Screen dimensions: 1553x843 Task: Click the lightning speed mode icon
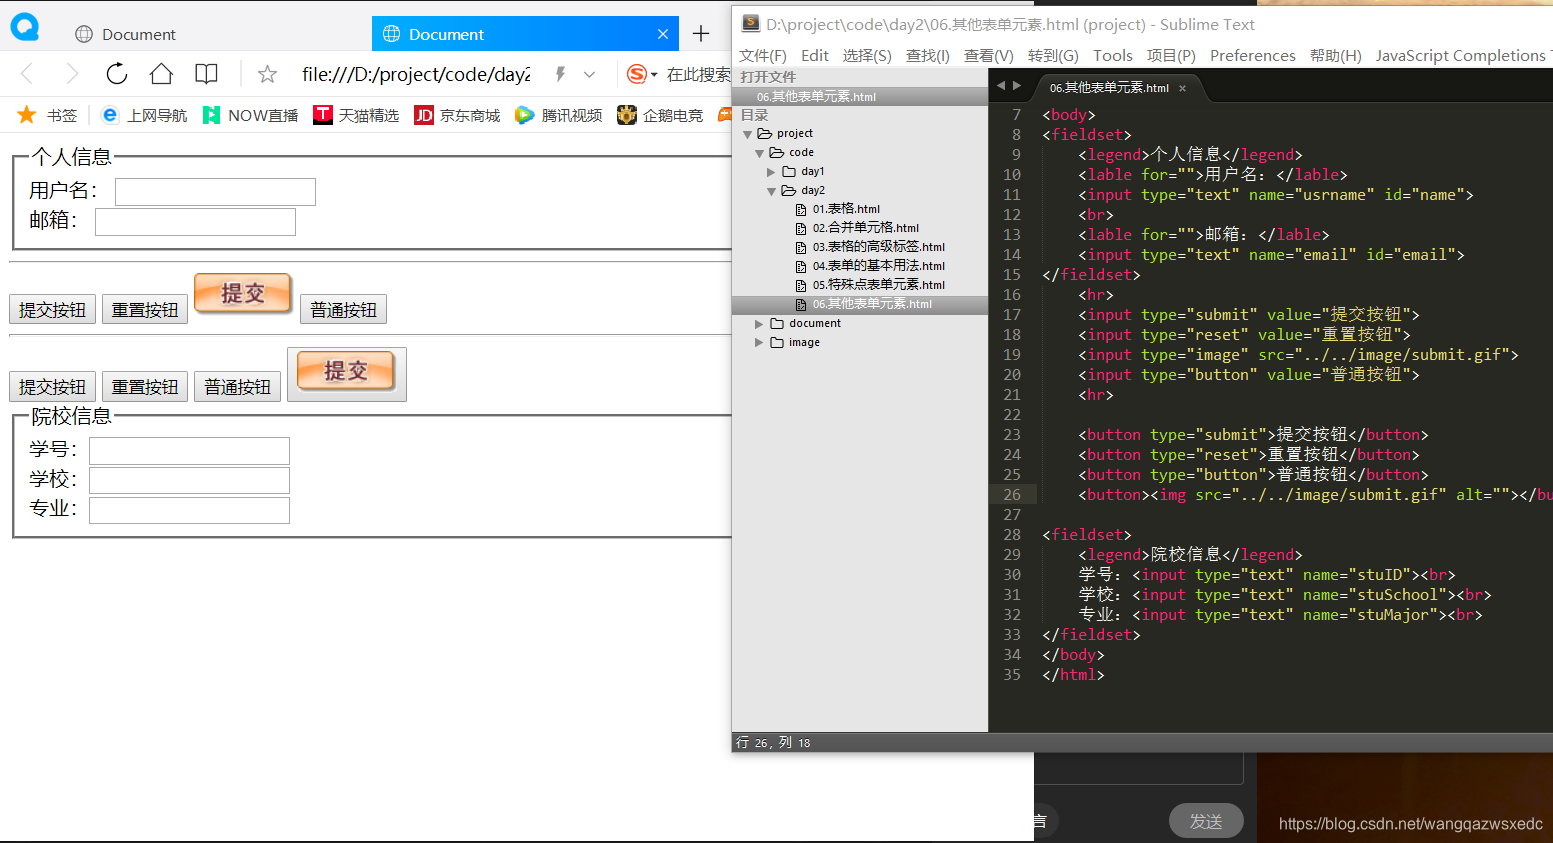click(x=560, y=74)
